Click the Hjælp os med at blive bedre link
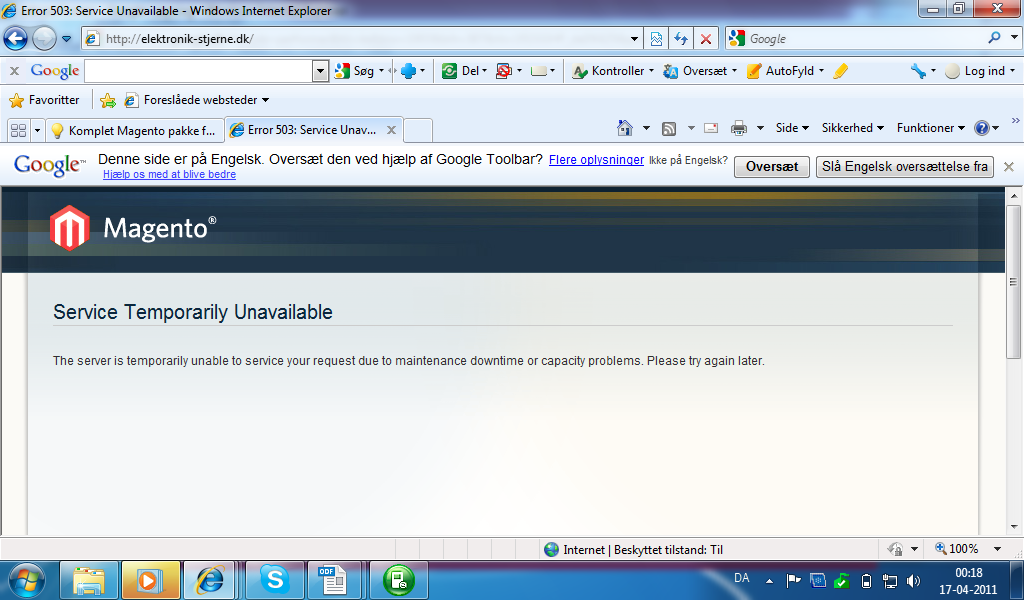This screenshot has height=600, width=1024. pos(169,174)
